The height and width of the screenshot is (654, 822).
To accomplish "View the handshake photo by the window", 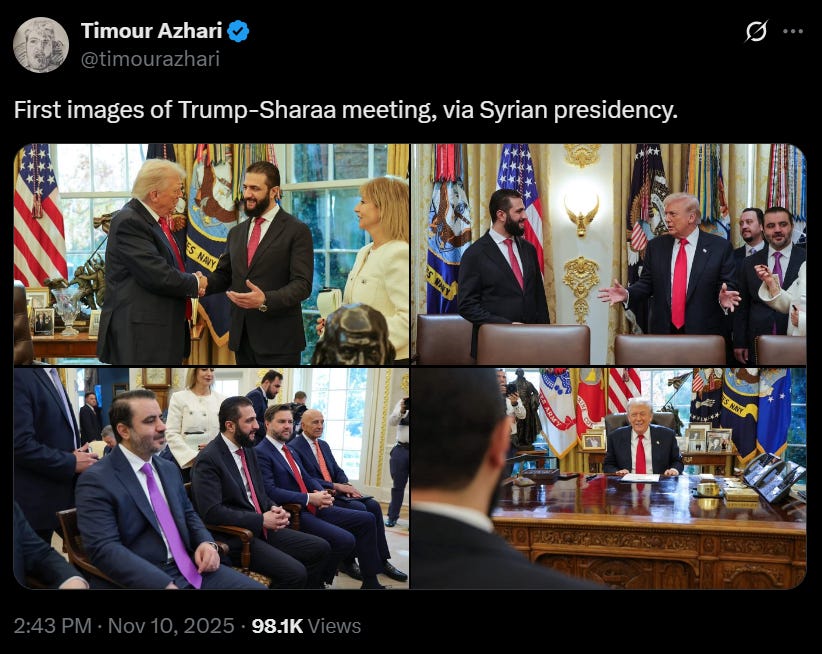I will tap(211, 254).
